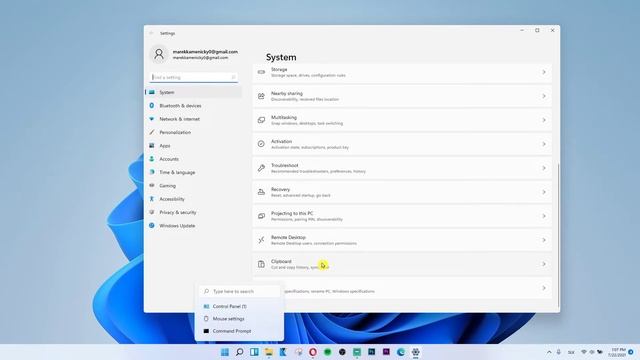This screenshot has height=360, width=640.
Task: Click the Settings back arrow
Action: pos(151,33)
